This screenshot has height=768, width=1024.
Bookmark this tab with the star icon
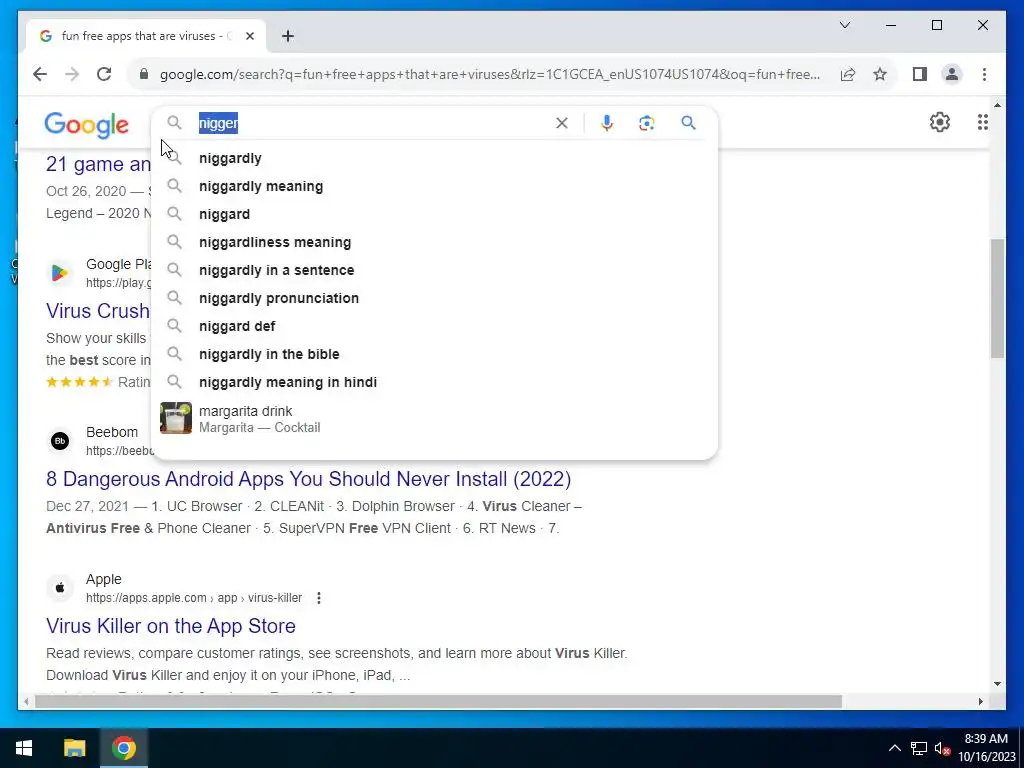pos(880,74)
